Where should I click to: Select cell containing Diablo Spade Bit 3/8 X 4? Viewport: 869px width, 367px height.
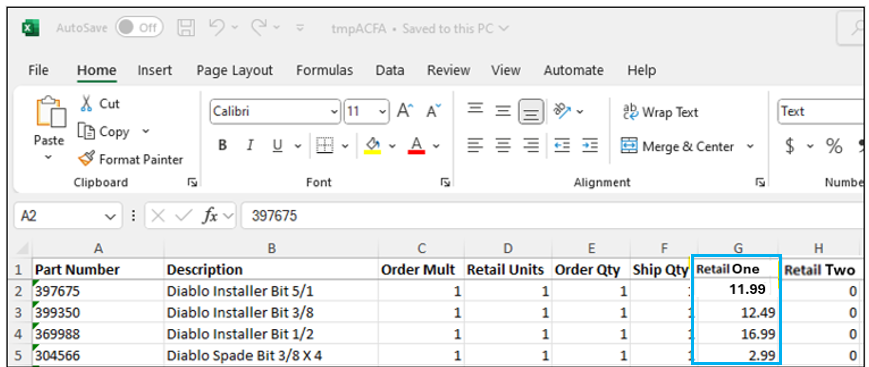(x=271, y=355)
